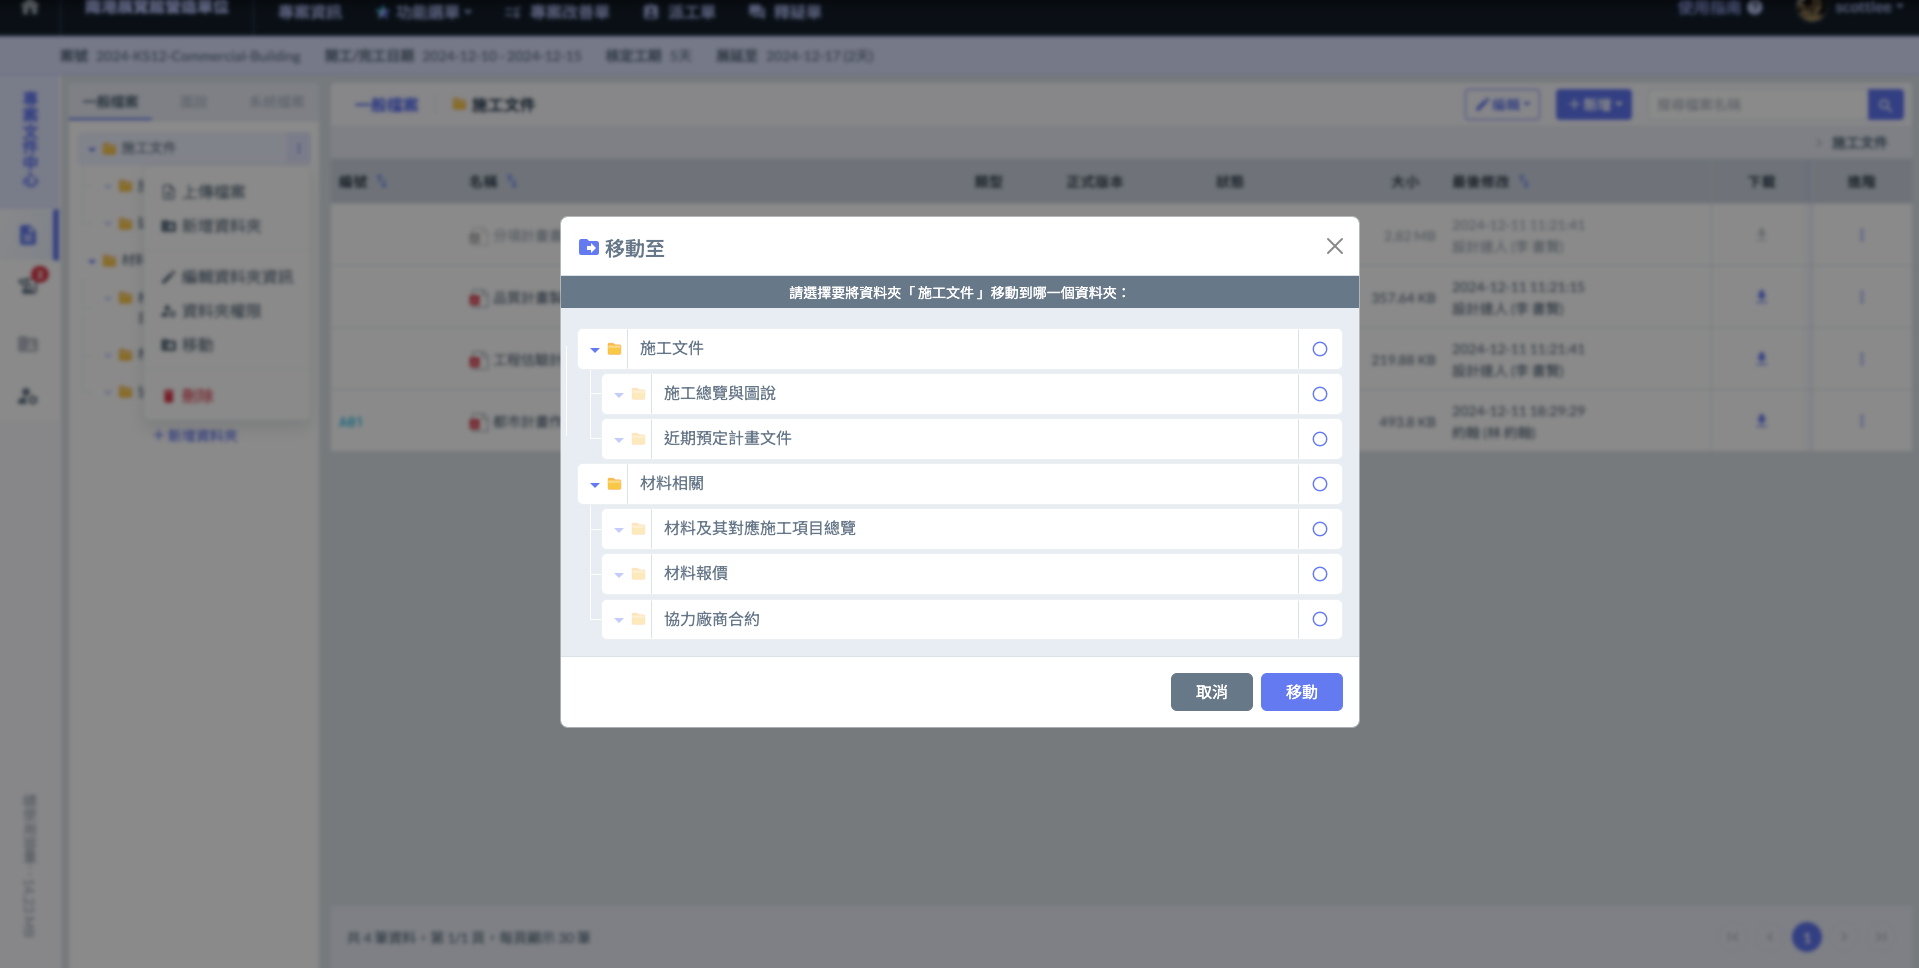Expand the 近期預定計畫文件 subfolder arrow

619,440
